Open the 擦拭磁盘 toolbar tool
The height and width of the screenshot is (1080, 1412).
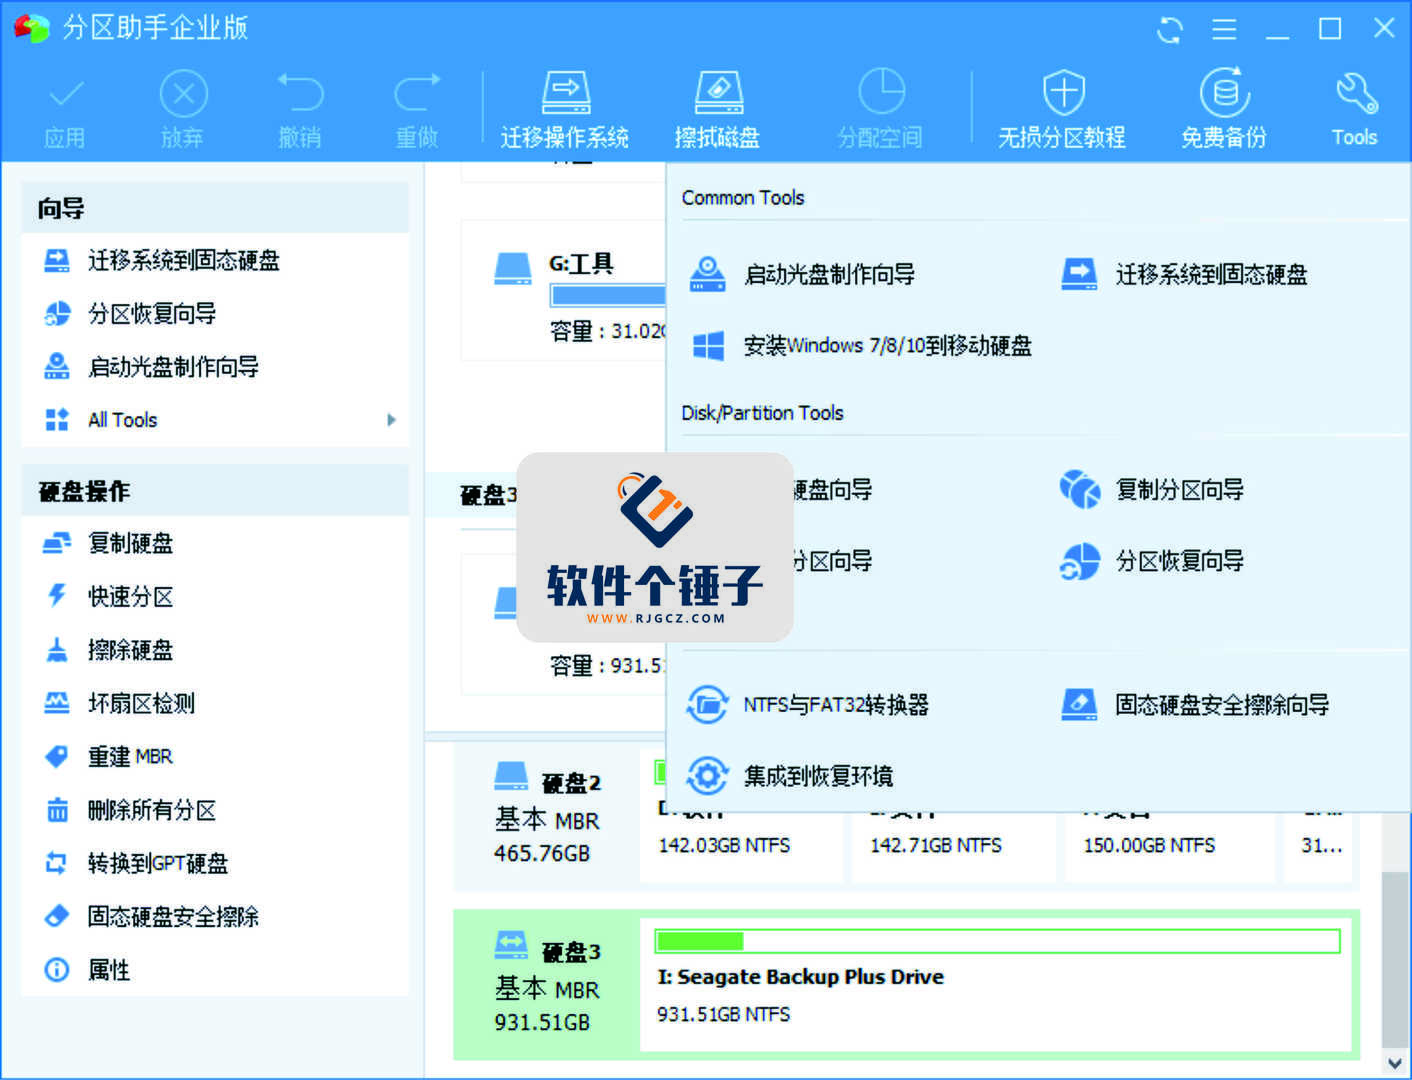(718, 110)
